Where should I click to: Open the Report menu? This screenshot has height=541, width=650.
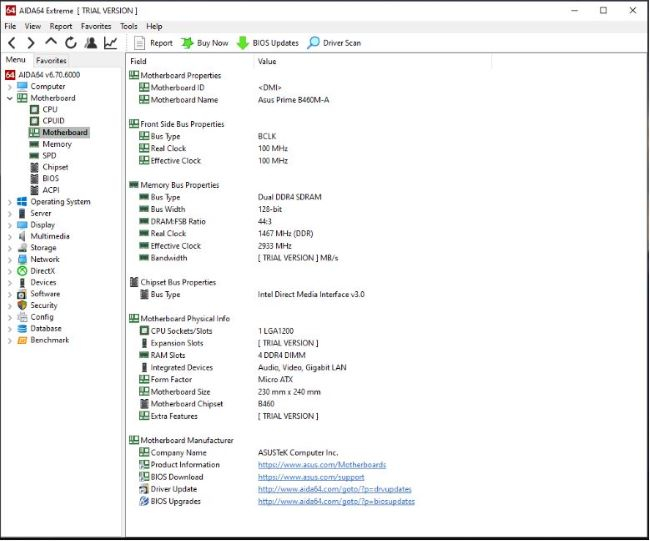tap(61, 26)
